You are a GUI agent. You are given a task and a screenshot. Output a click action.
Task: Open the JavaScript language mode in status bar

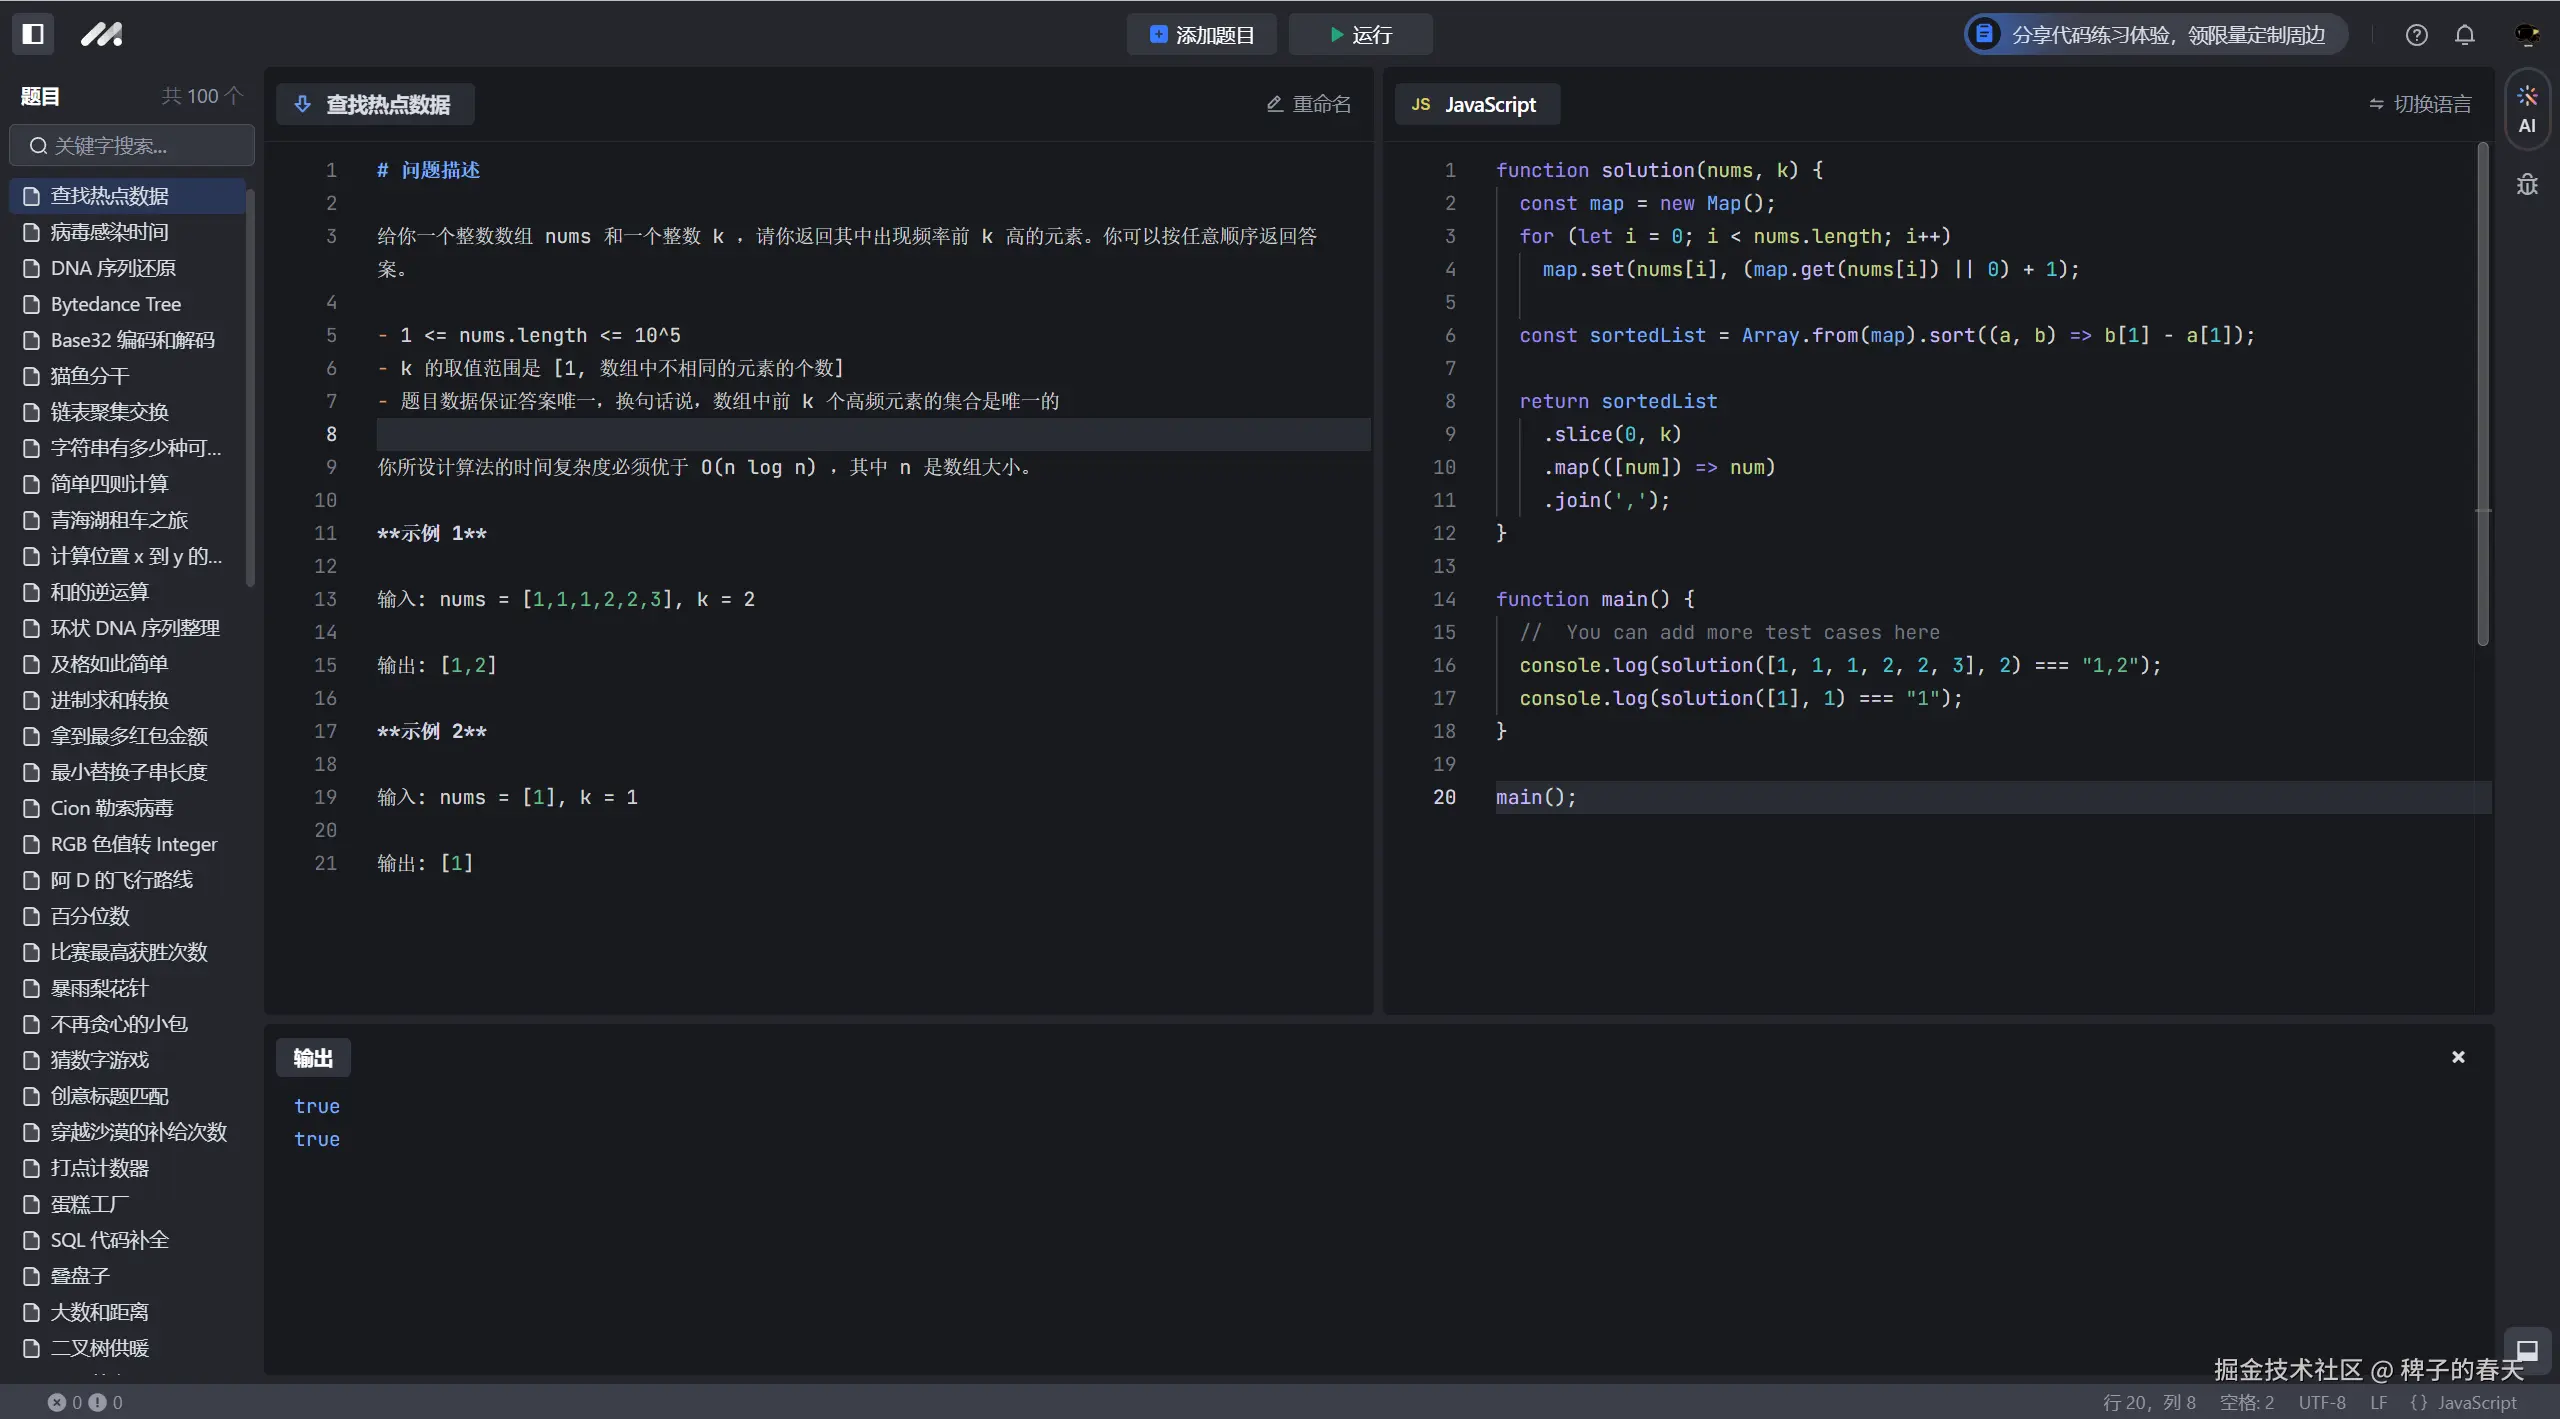[x=2464, y=1402]
